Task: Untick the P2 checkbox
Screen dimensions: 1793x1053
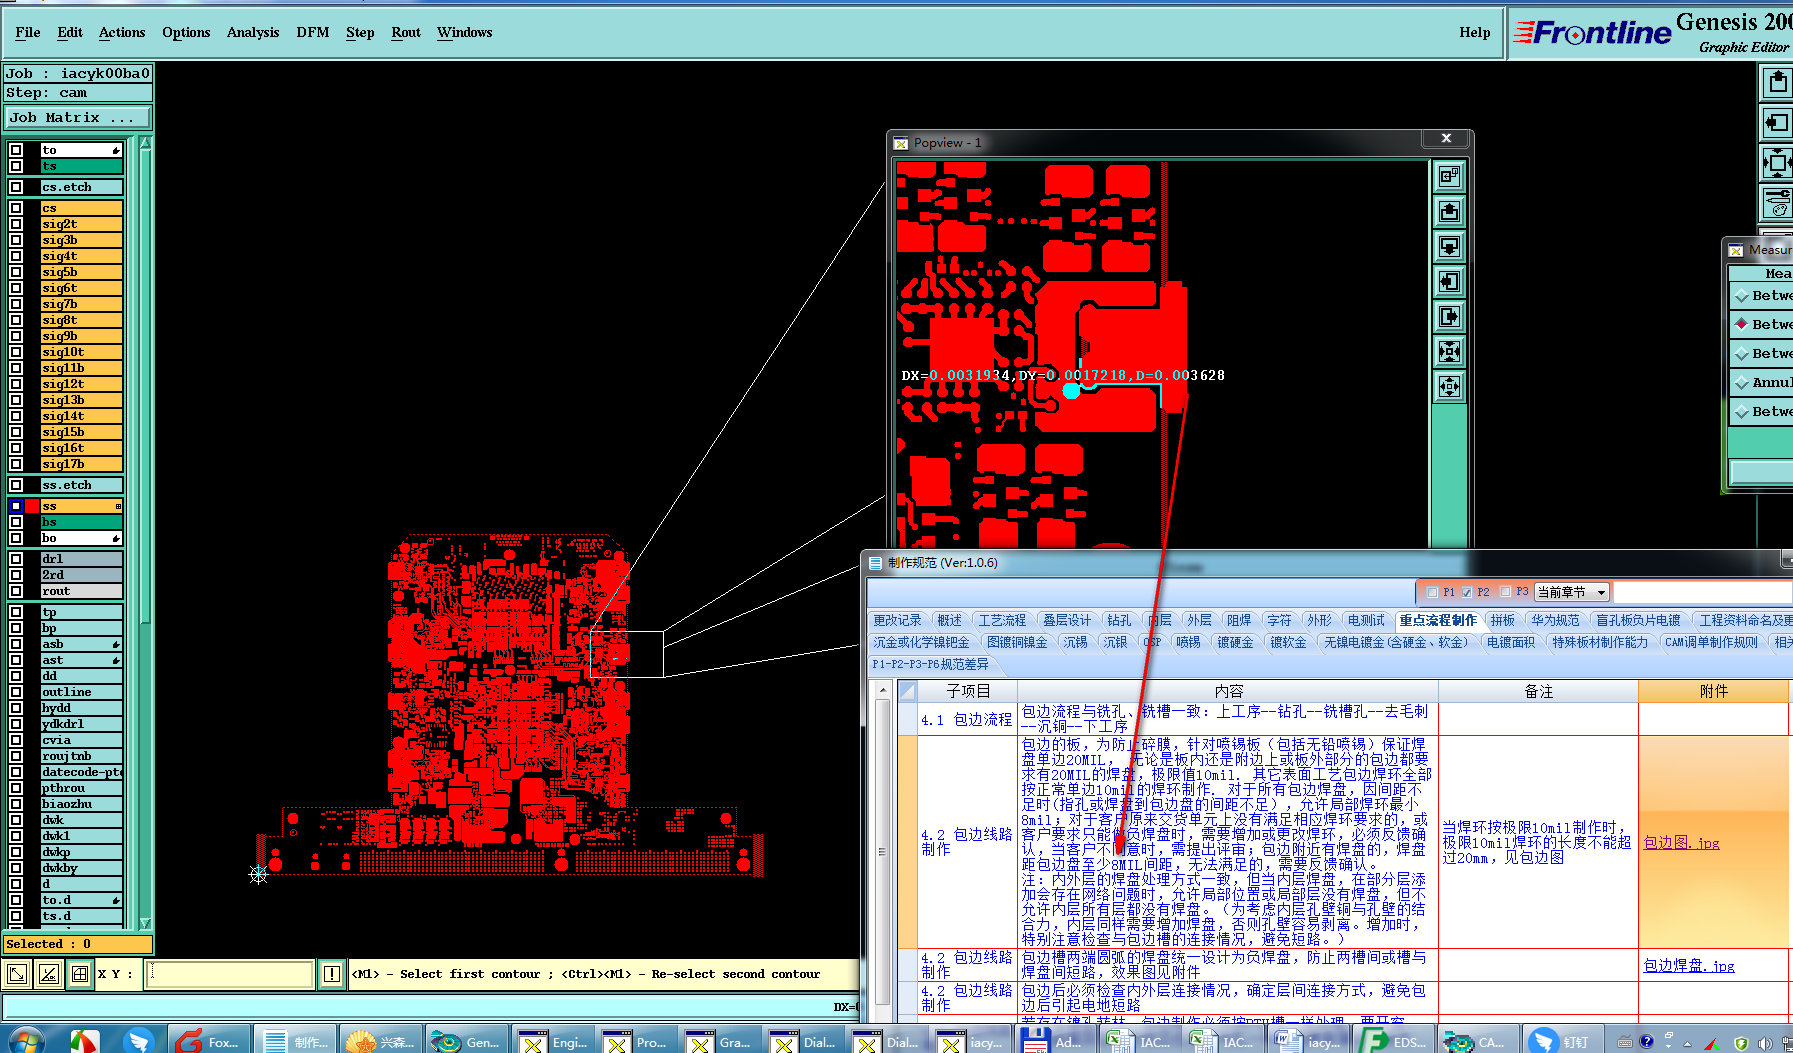Action: point(1467,592)
